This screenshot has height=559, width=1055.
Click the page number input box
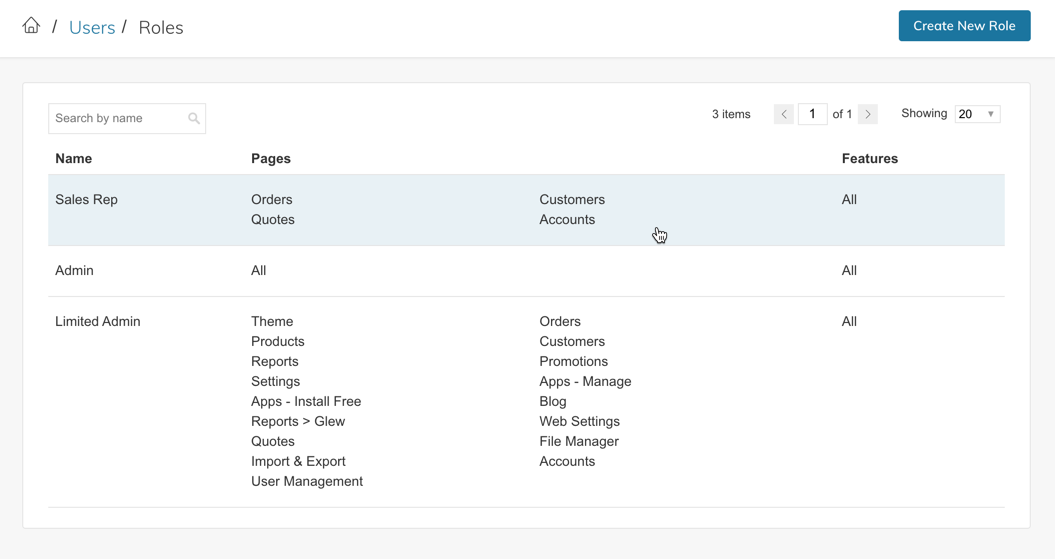(x=812, y=114)
